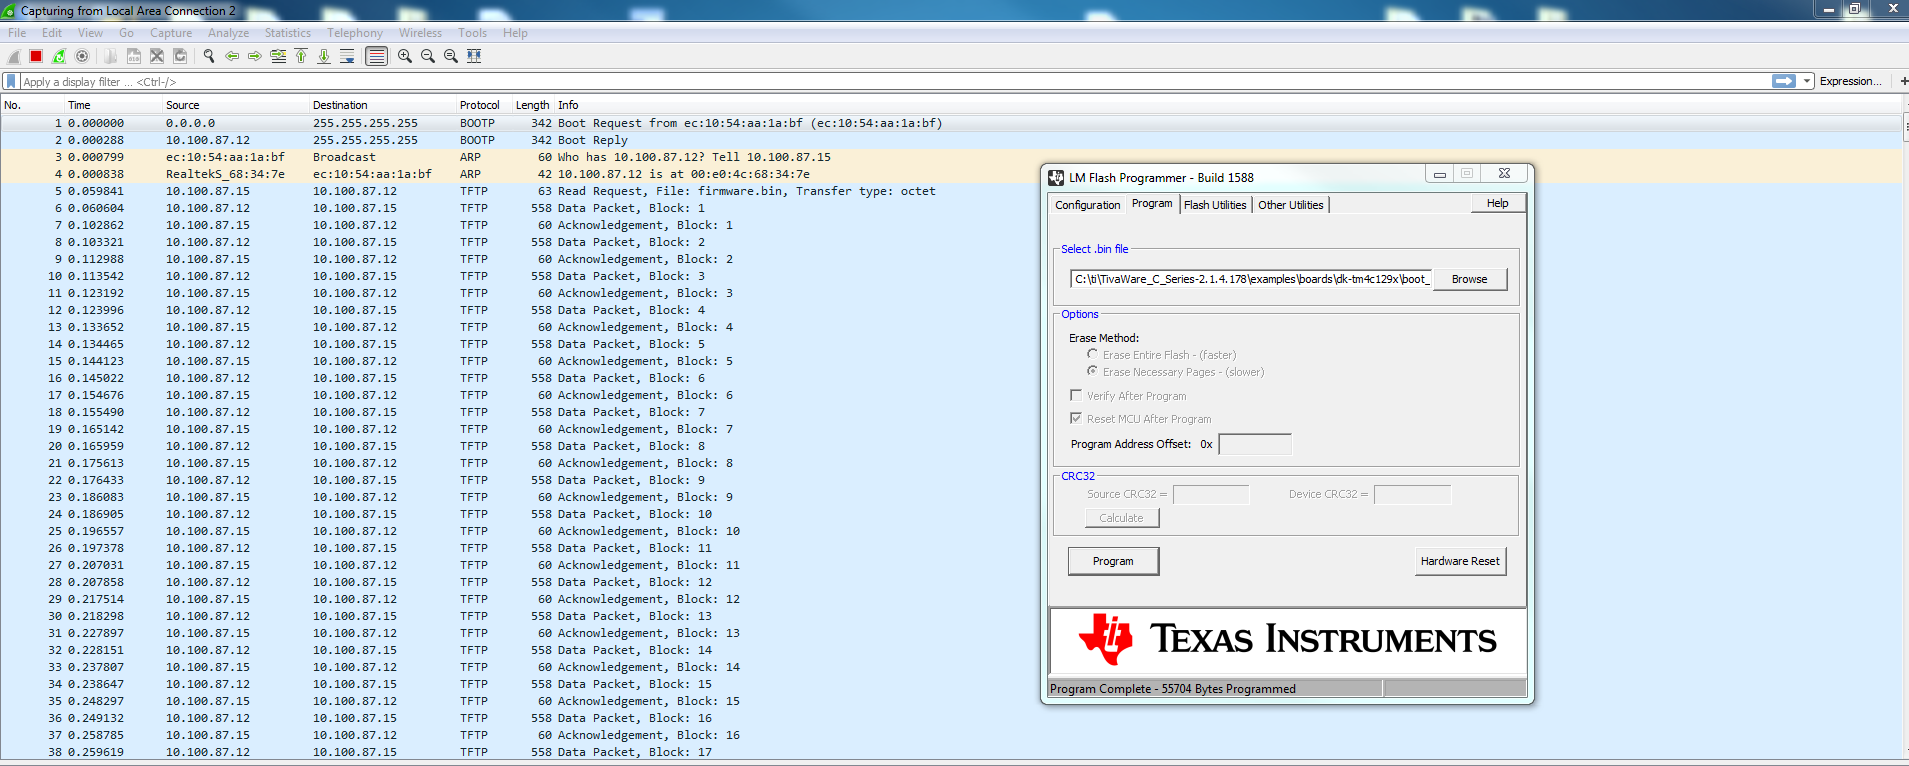Switch to the Configuration tab
Viewport: 1909px width, 766px height.
tap(1088, 205)
